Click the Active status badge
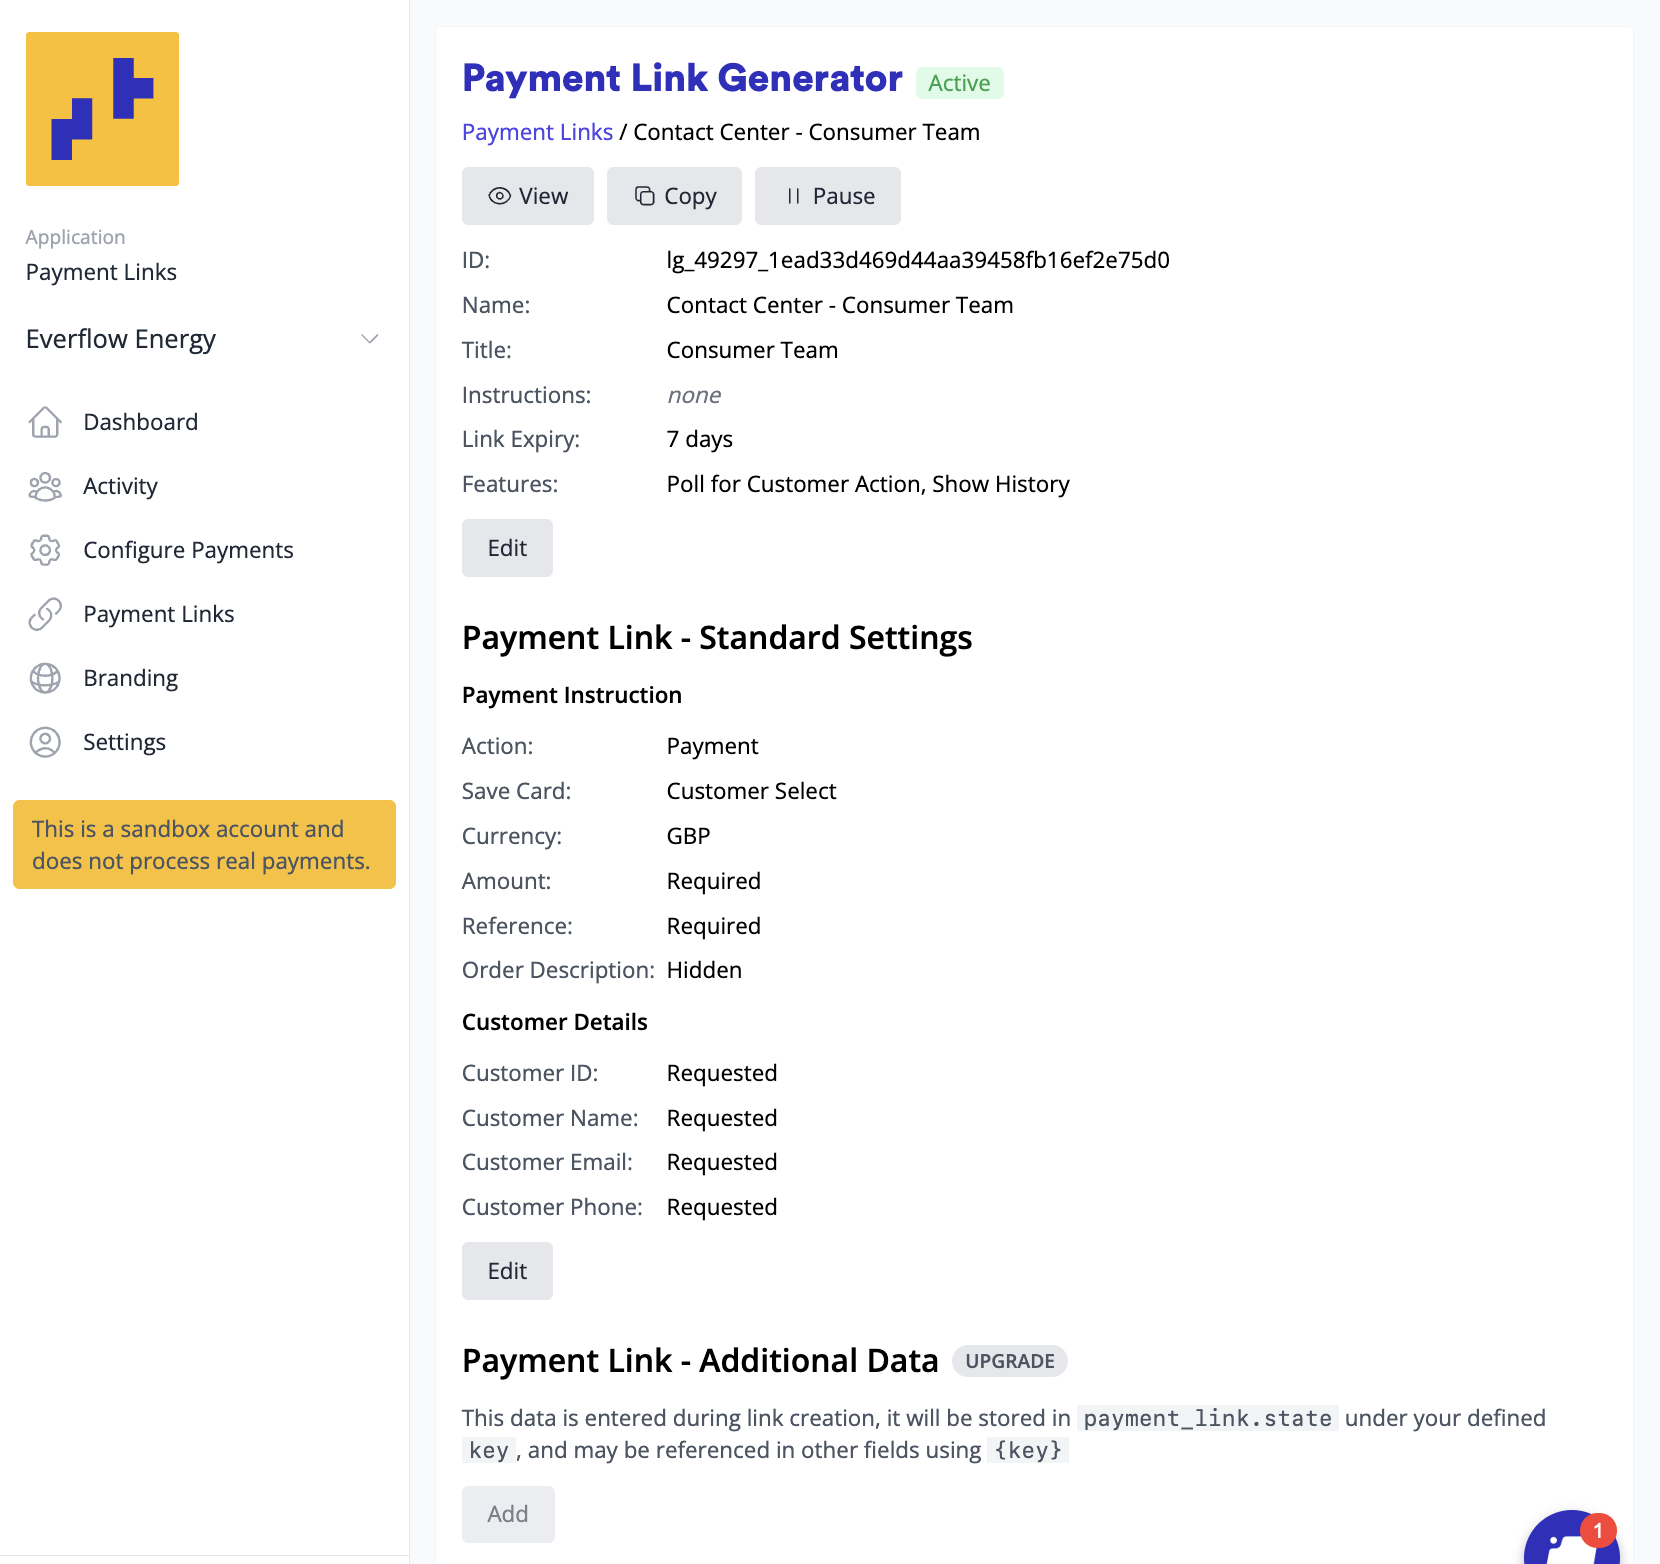The image size is (1660, 1564). (959, 83)
